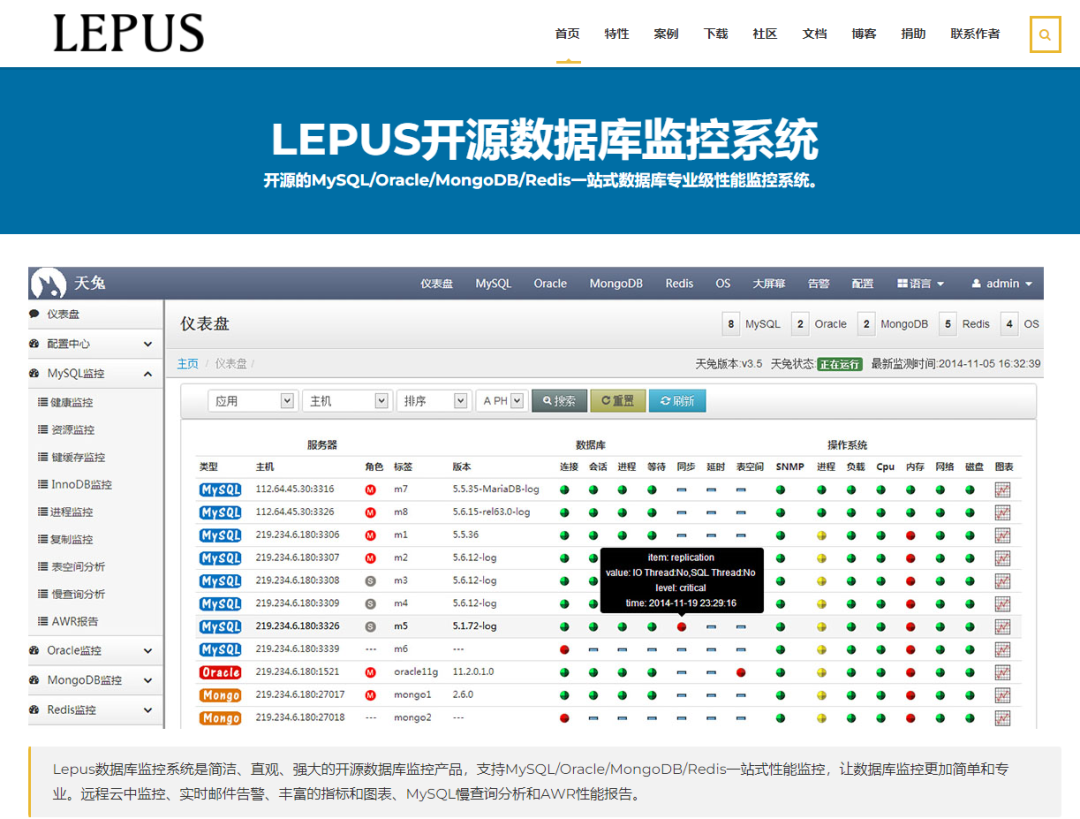The height and width of the screenshot is (819, 1080).
Task: Click the red replication status dot in m5 row
Action: click(x=681, y=627)
